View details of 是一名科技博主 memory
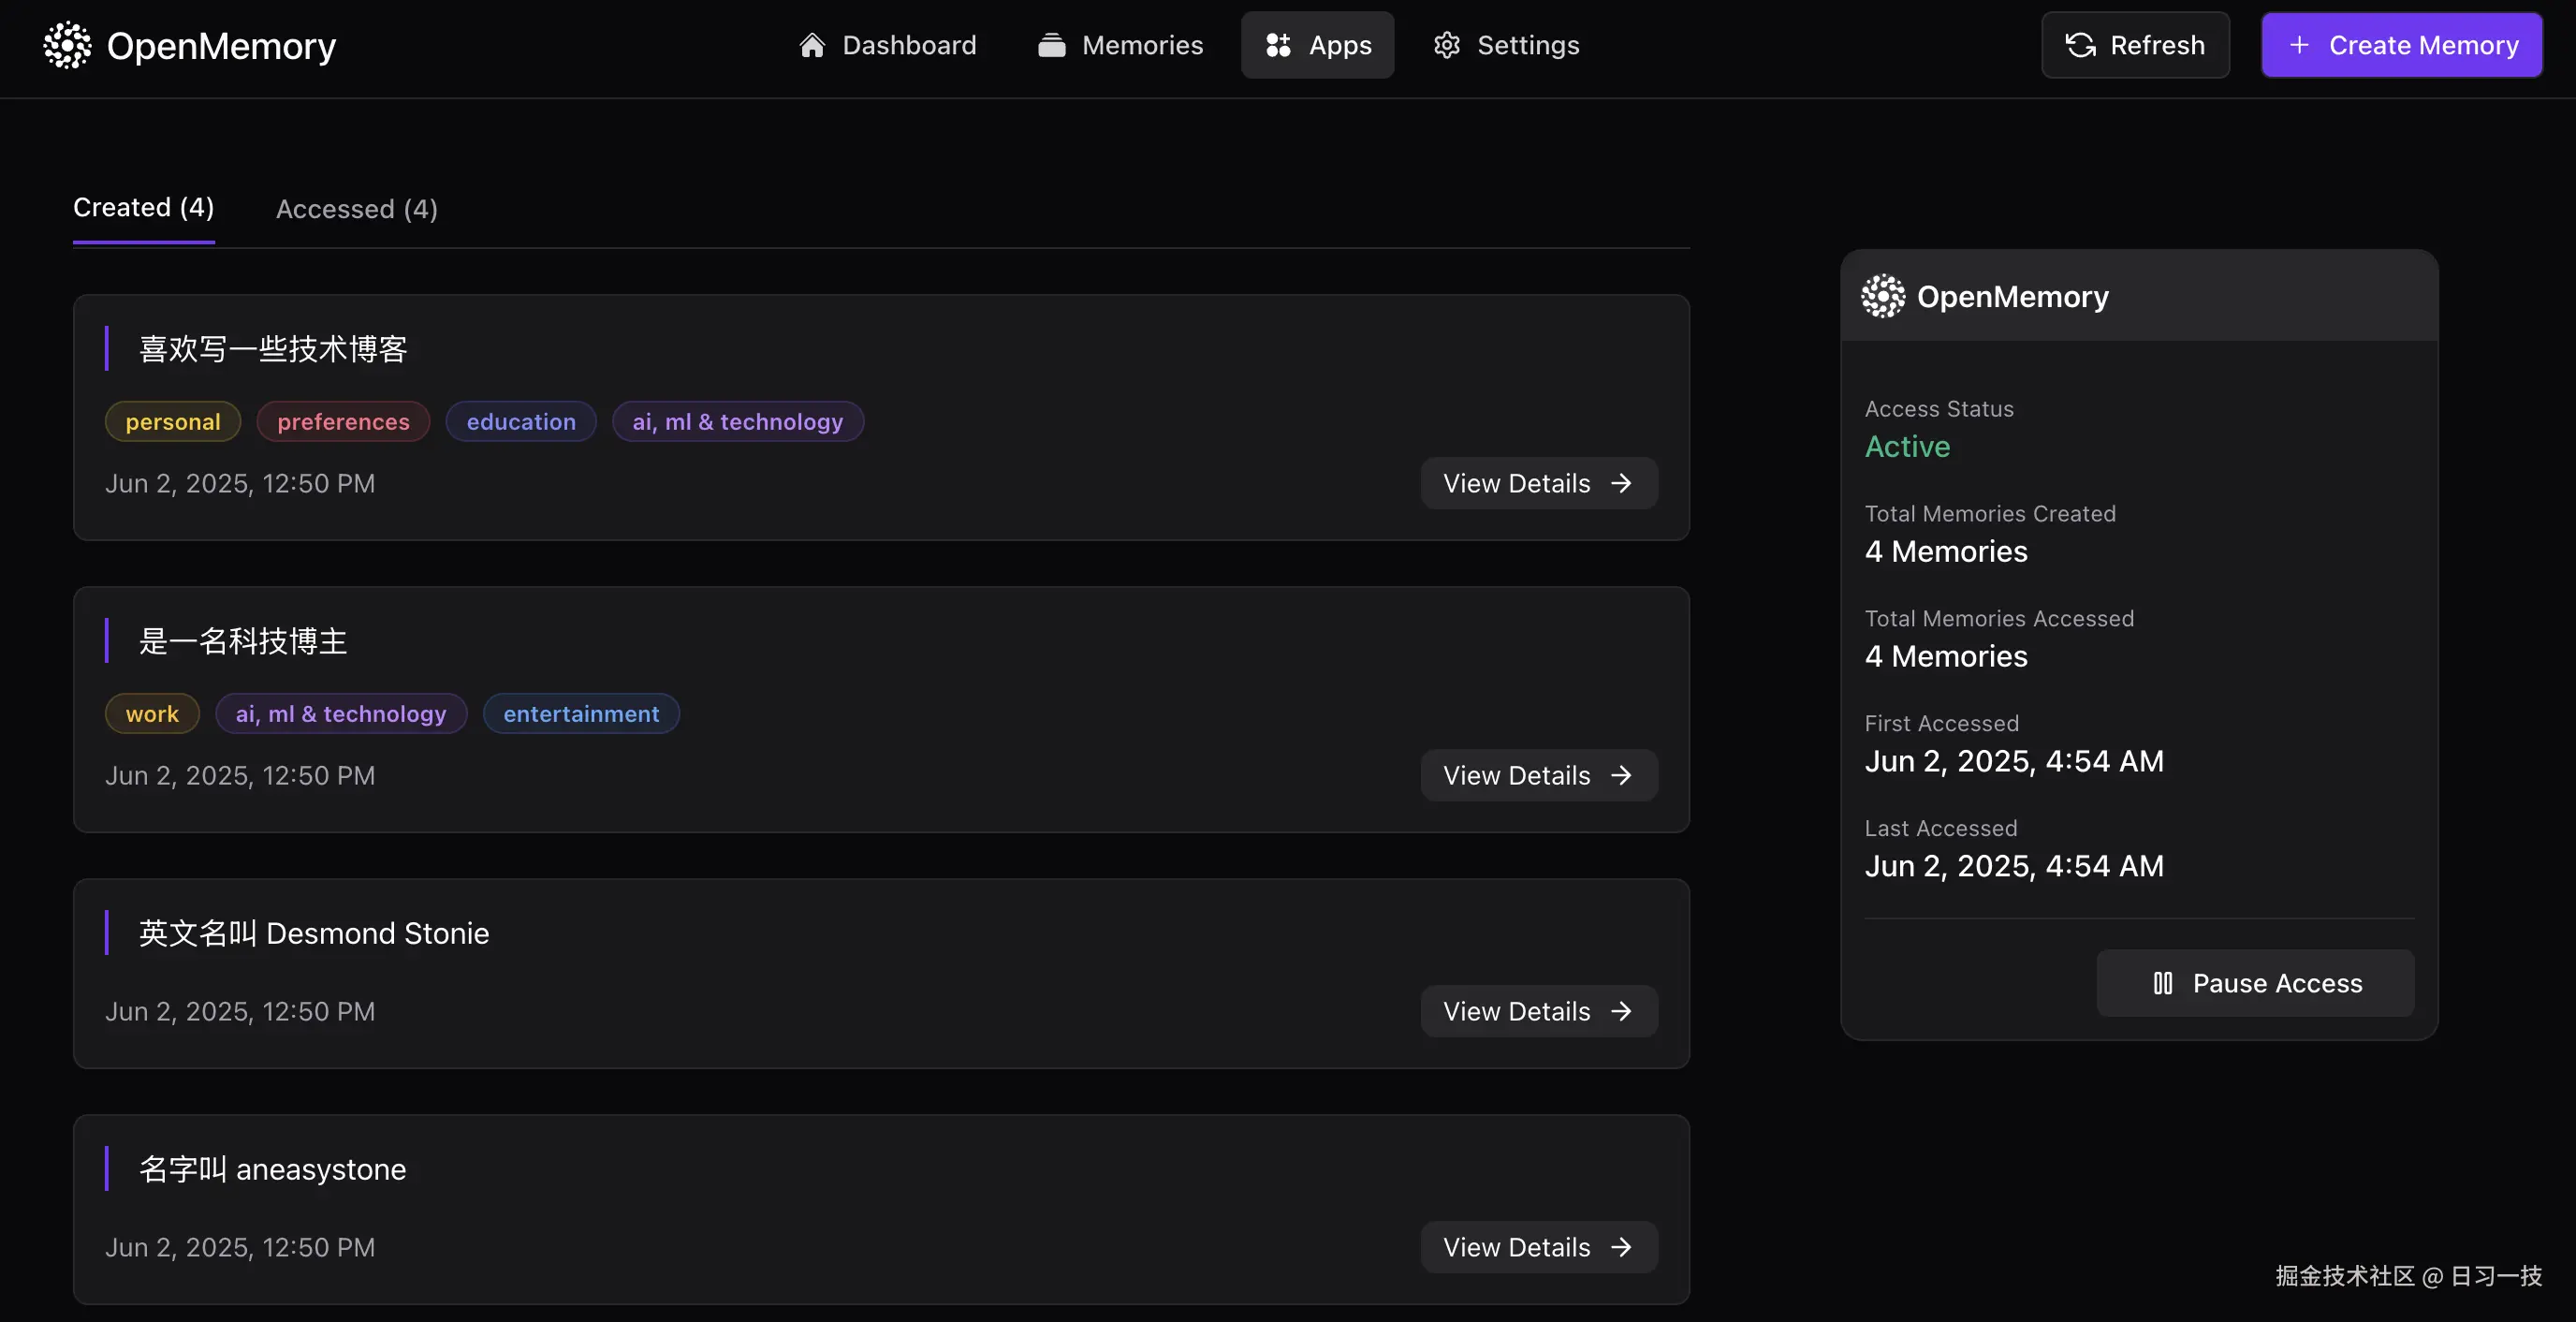 tap(1538, 775)
